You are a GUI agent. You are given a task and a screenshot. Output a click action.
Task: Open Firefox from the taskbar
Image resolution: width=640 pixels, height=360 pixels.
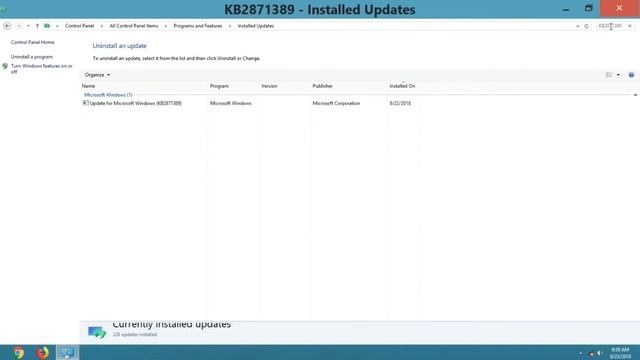pos(42,352)
